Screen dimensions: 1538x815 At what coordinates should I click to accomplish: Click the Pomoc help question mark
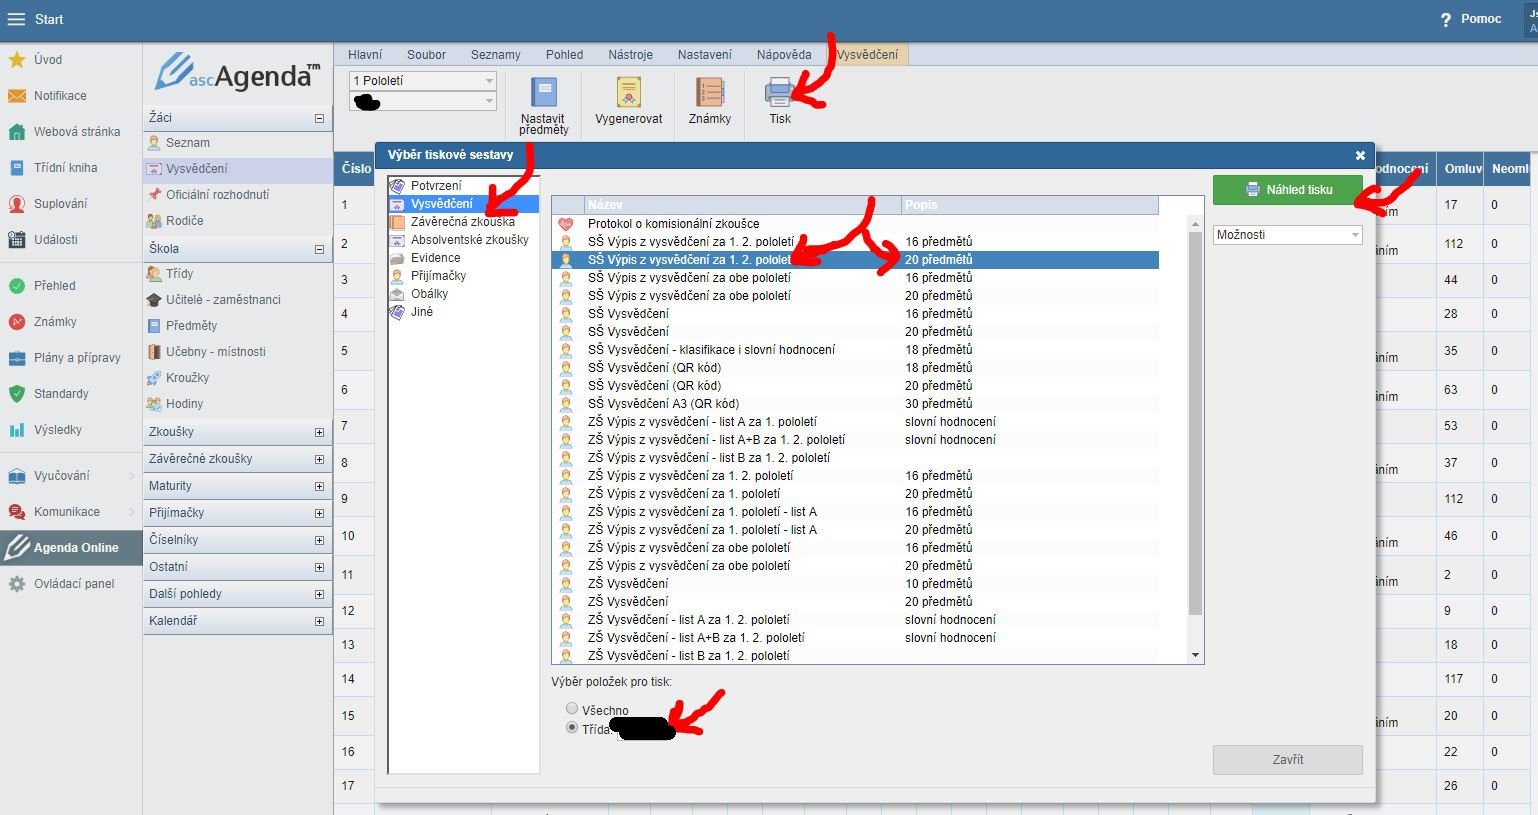[1445, 19]
